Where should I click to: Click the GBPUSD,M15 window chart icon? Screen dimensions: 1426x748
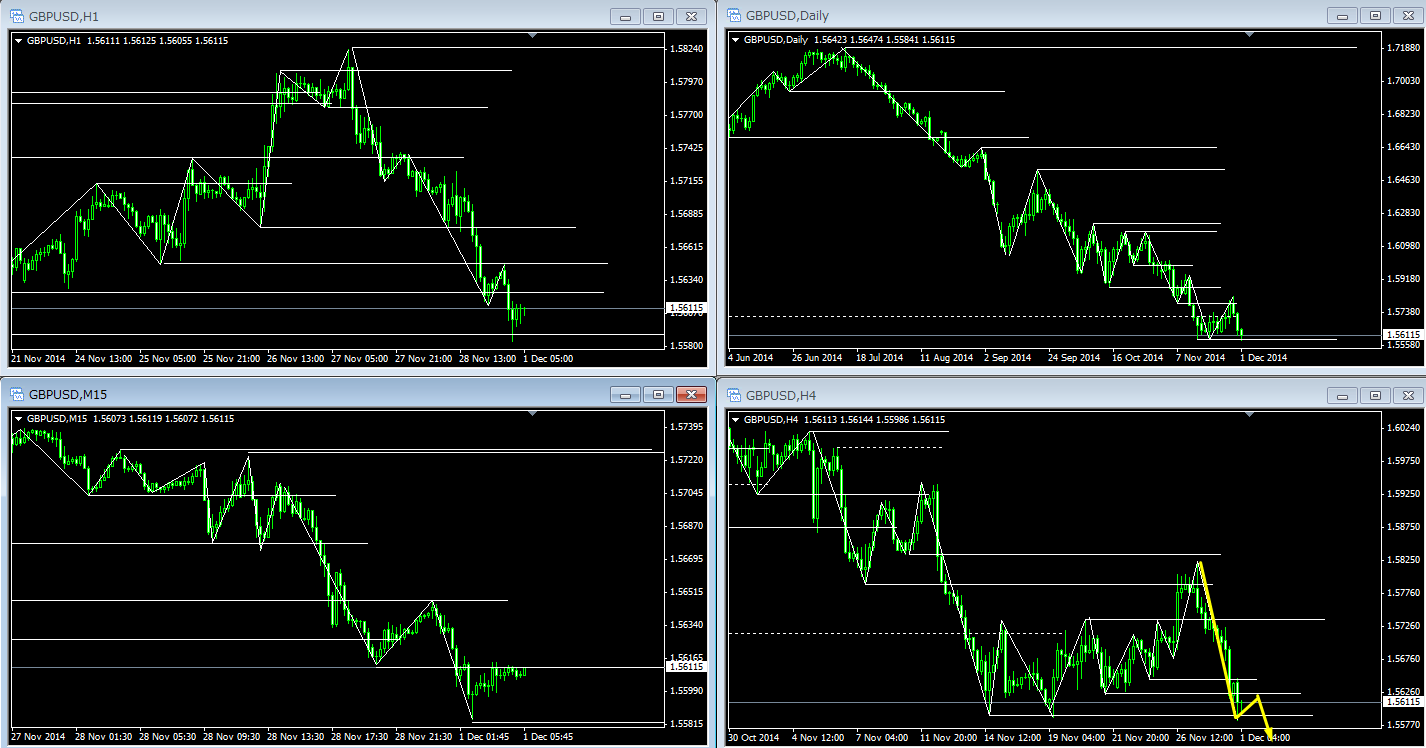click(14, 395)
